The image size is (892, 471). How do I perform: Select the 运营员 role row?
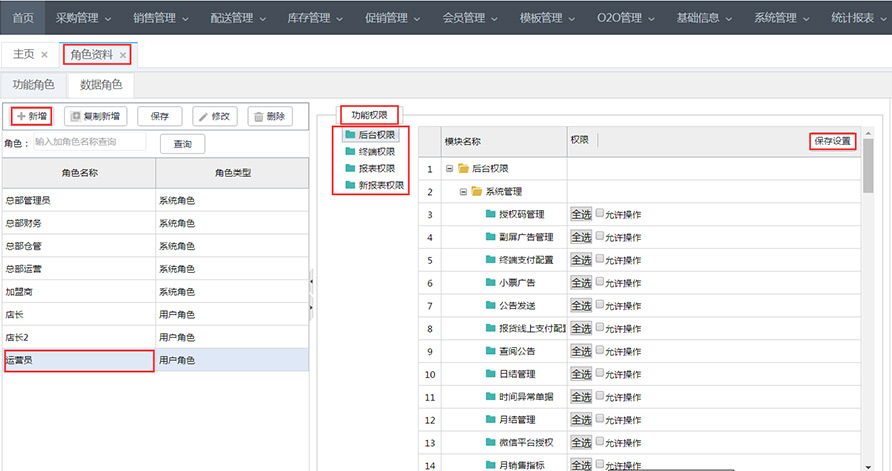[155, 360]
